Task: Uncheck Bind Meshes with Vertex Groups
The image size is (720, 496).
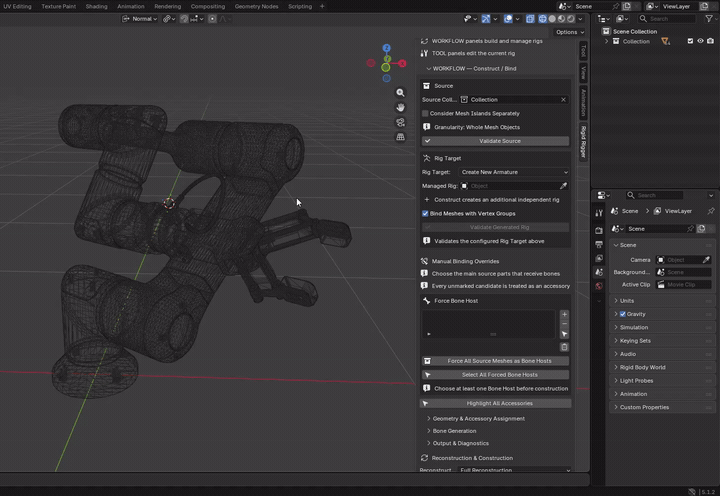Action: click(x=425, y=214)
